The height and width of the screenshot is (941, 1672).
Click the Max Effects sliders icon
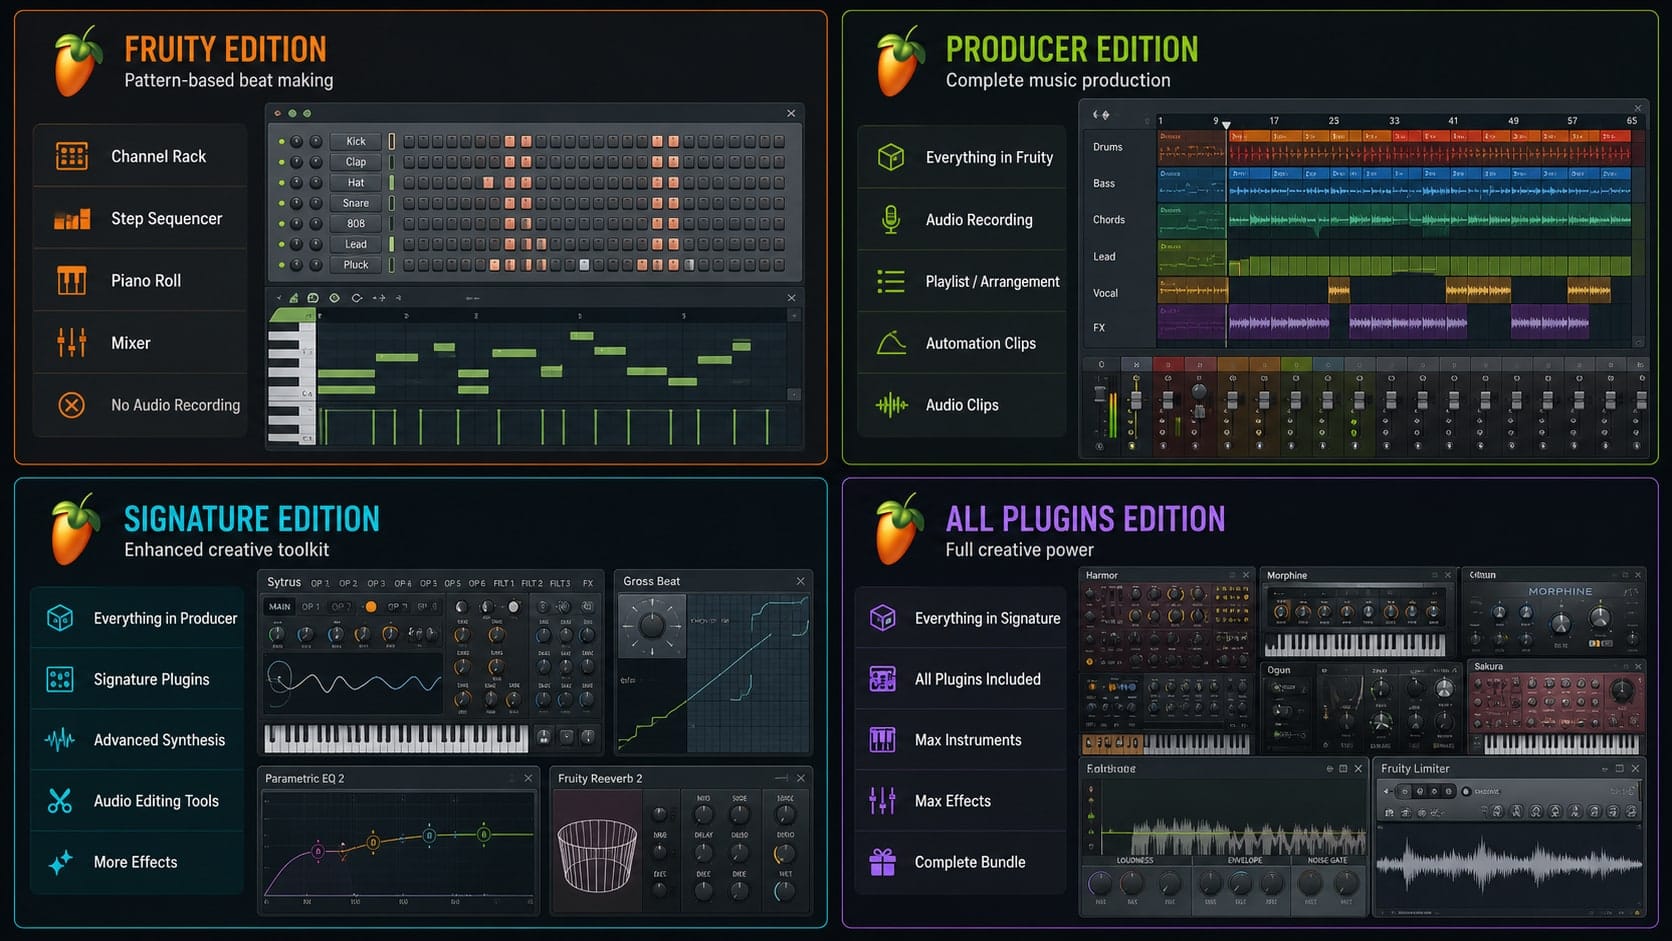(883, 801)
